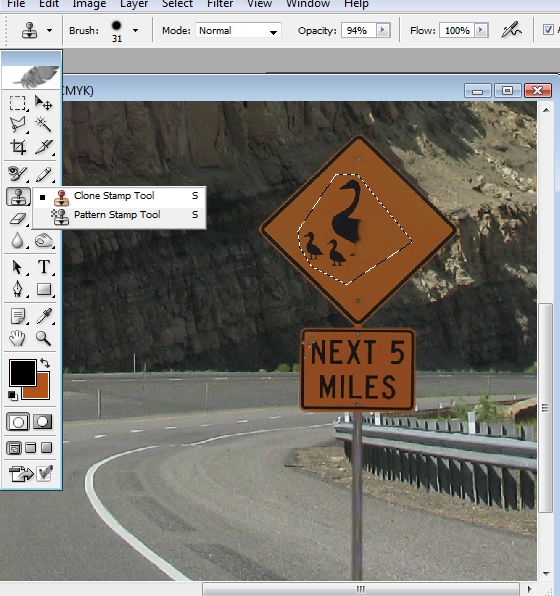Select the Healing Brush tool
The image size is (560, 596).
click(17, 174)
